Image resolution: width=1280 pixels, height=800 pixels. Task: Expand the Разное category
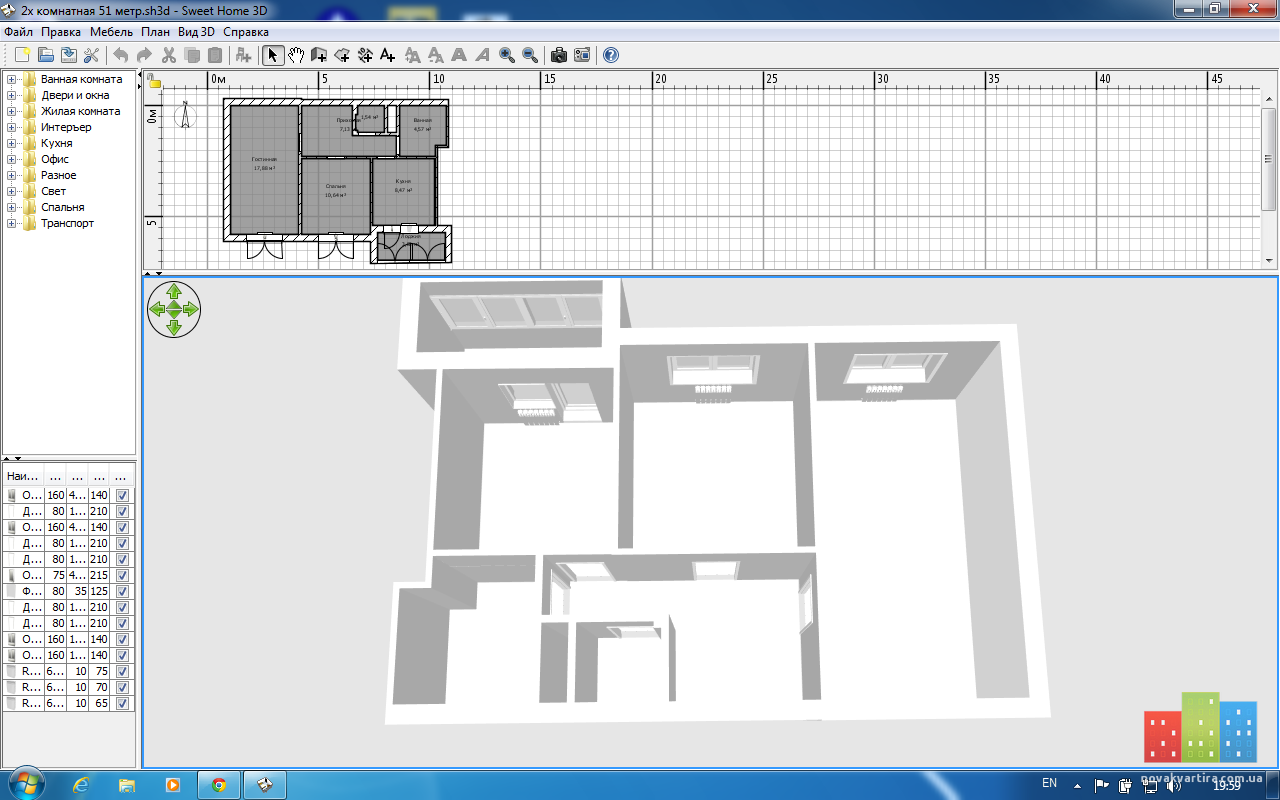[x=11, y=175]
